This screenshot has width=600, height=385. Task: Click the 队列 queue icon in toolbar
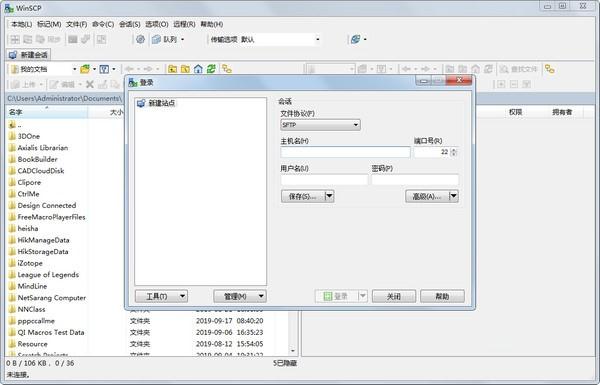(156, 39)
